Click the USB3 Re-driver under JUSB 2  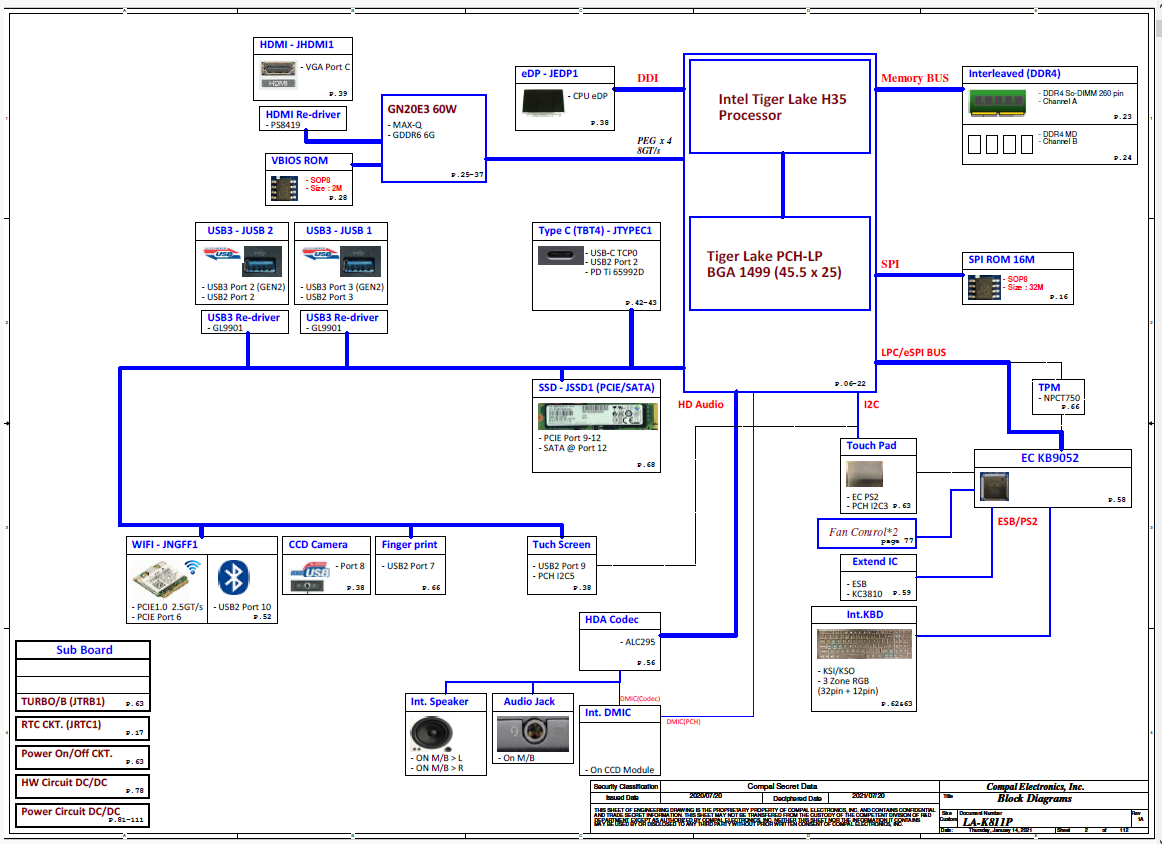click(x=245, y=322)
